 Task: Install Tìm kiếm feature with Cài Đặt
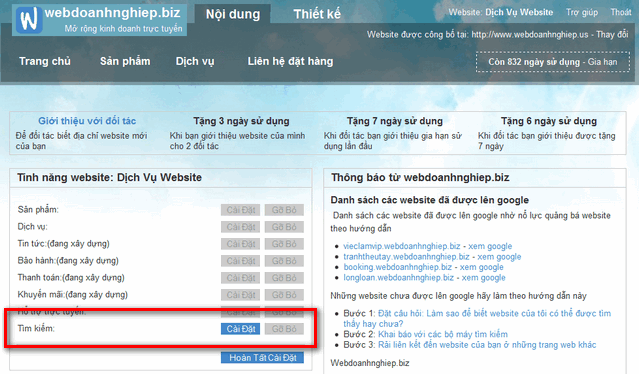[x=240, y=329]
